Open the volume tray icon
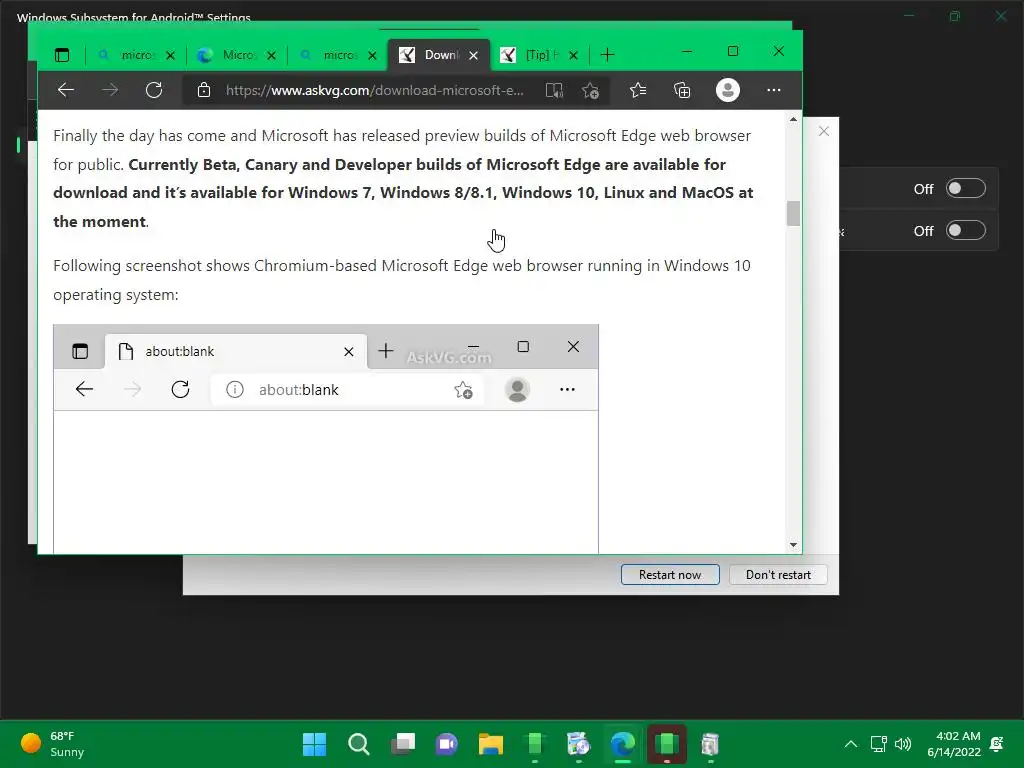Image resolution: width=1024 pixels, height=768 pixels. click(x=903, y=744)
